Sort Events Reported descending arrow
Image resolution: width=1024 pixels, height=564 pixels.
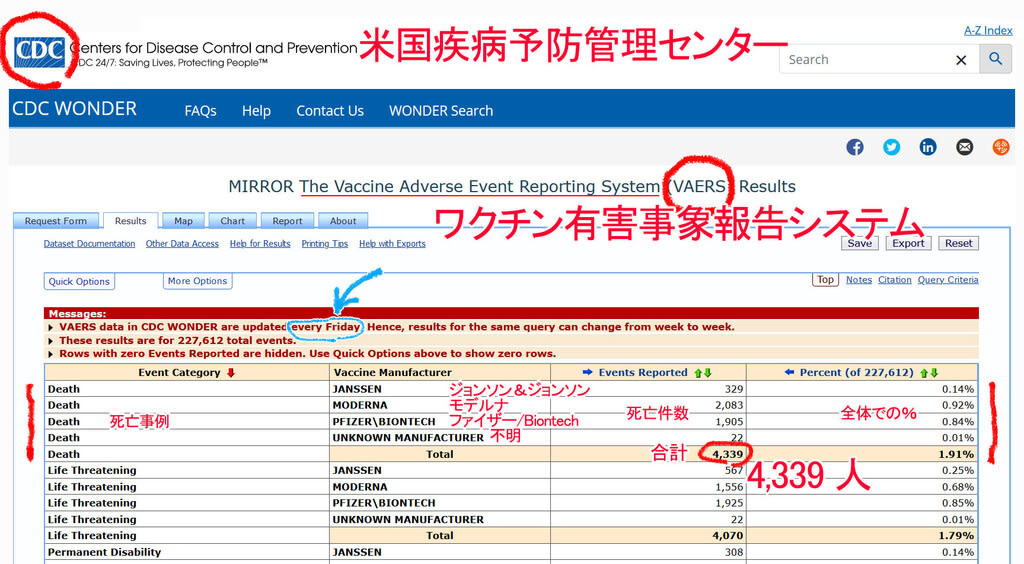[708, 373]
